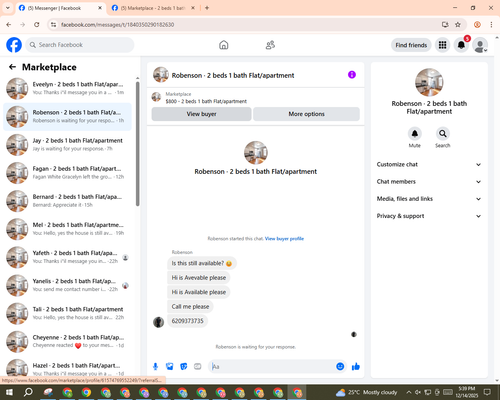This screenshot has width=500, height=400.
Task: Open the Tali conversation
Action: [67, 313]
